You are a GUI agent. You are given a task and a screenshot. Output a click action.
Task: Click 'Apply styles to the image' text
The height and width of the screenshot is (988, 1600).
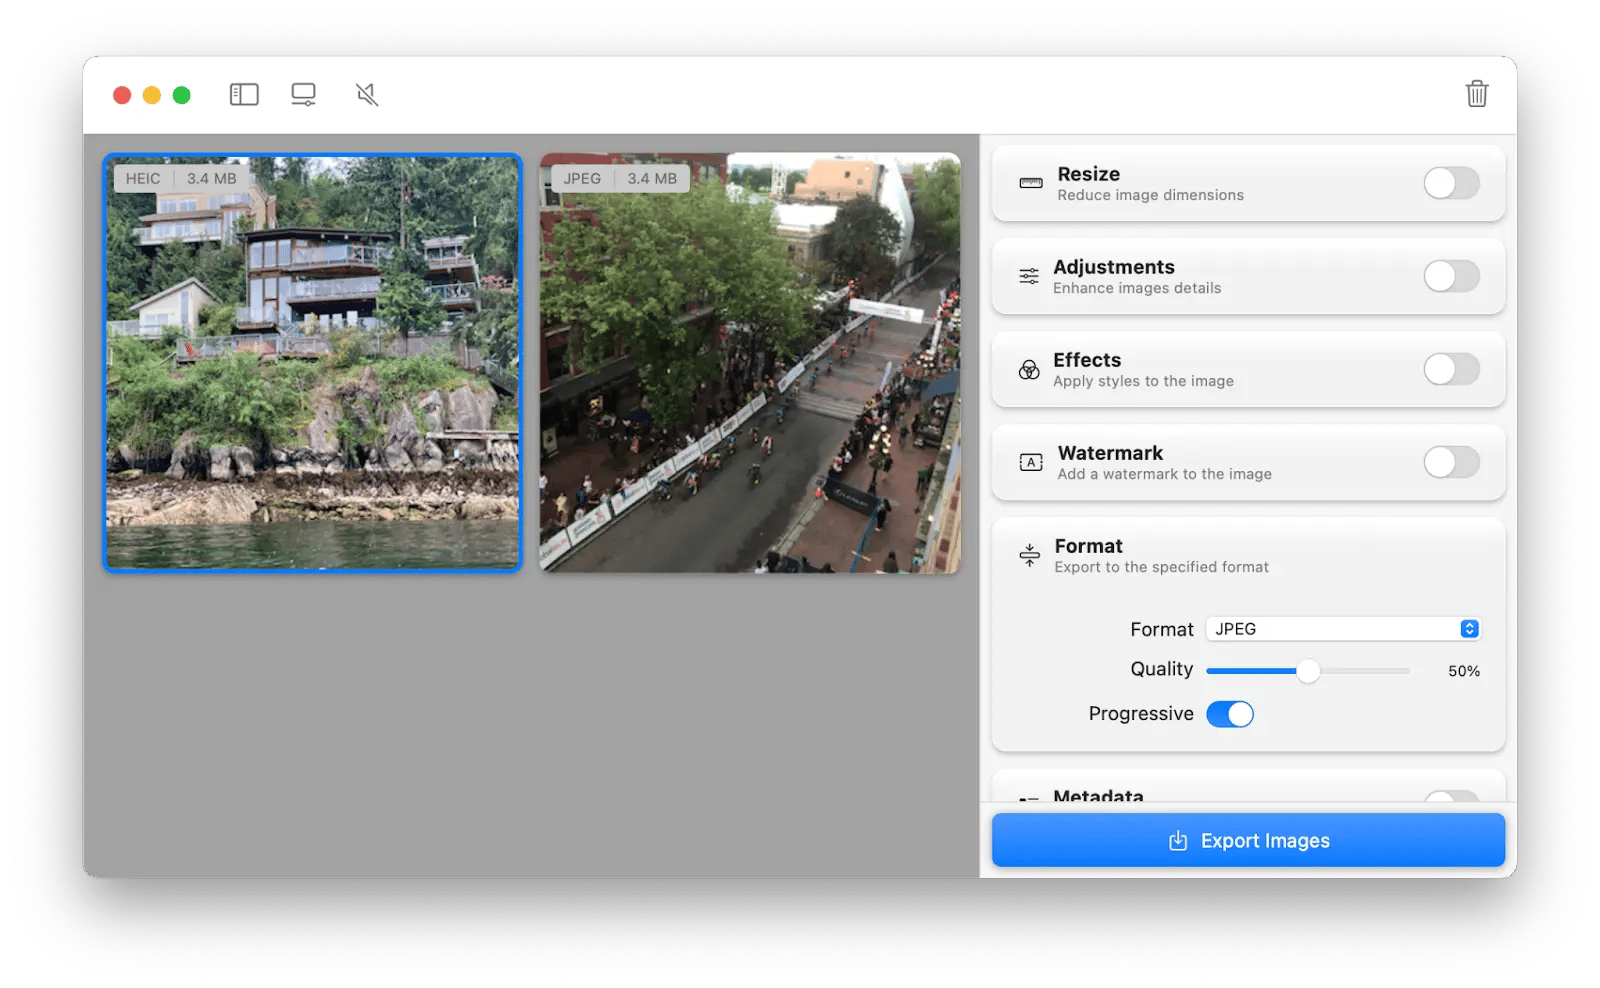click(1143, 381)
